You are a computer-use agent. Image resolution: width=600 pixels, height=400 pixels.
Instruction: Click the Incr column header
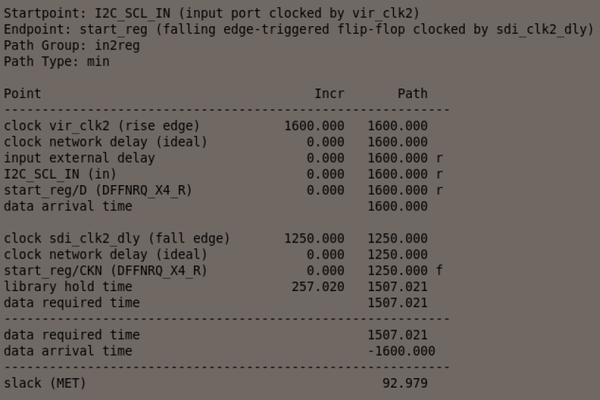329,93
